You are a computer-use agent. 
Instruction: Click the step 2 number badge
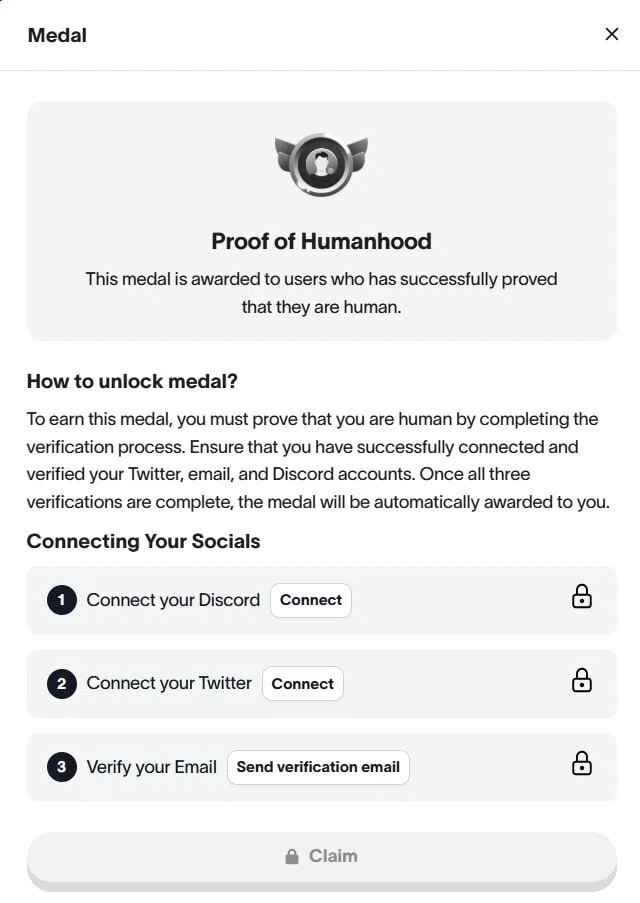62,684
